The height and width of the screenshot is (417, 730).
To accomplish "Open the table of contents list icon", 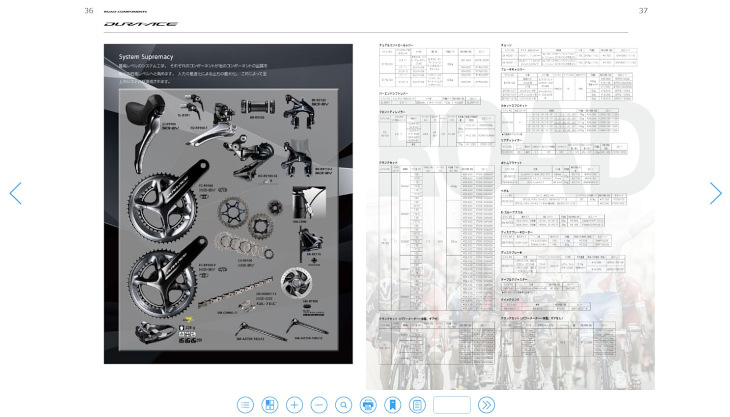I will [x=245, y=405].
